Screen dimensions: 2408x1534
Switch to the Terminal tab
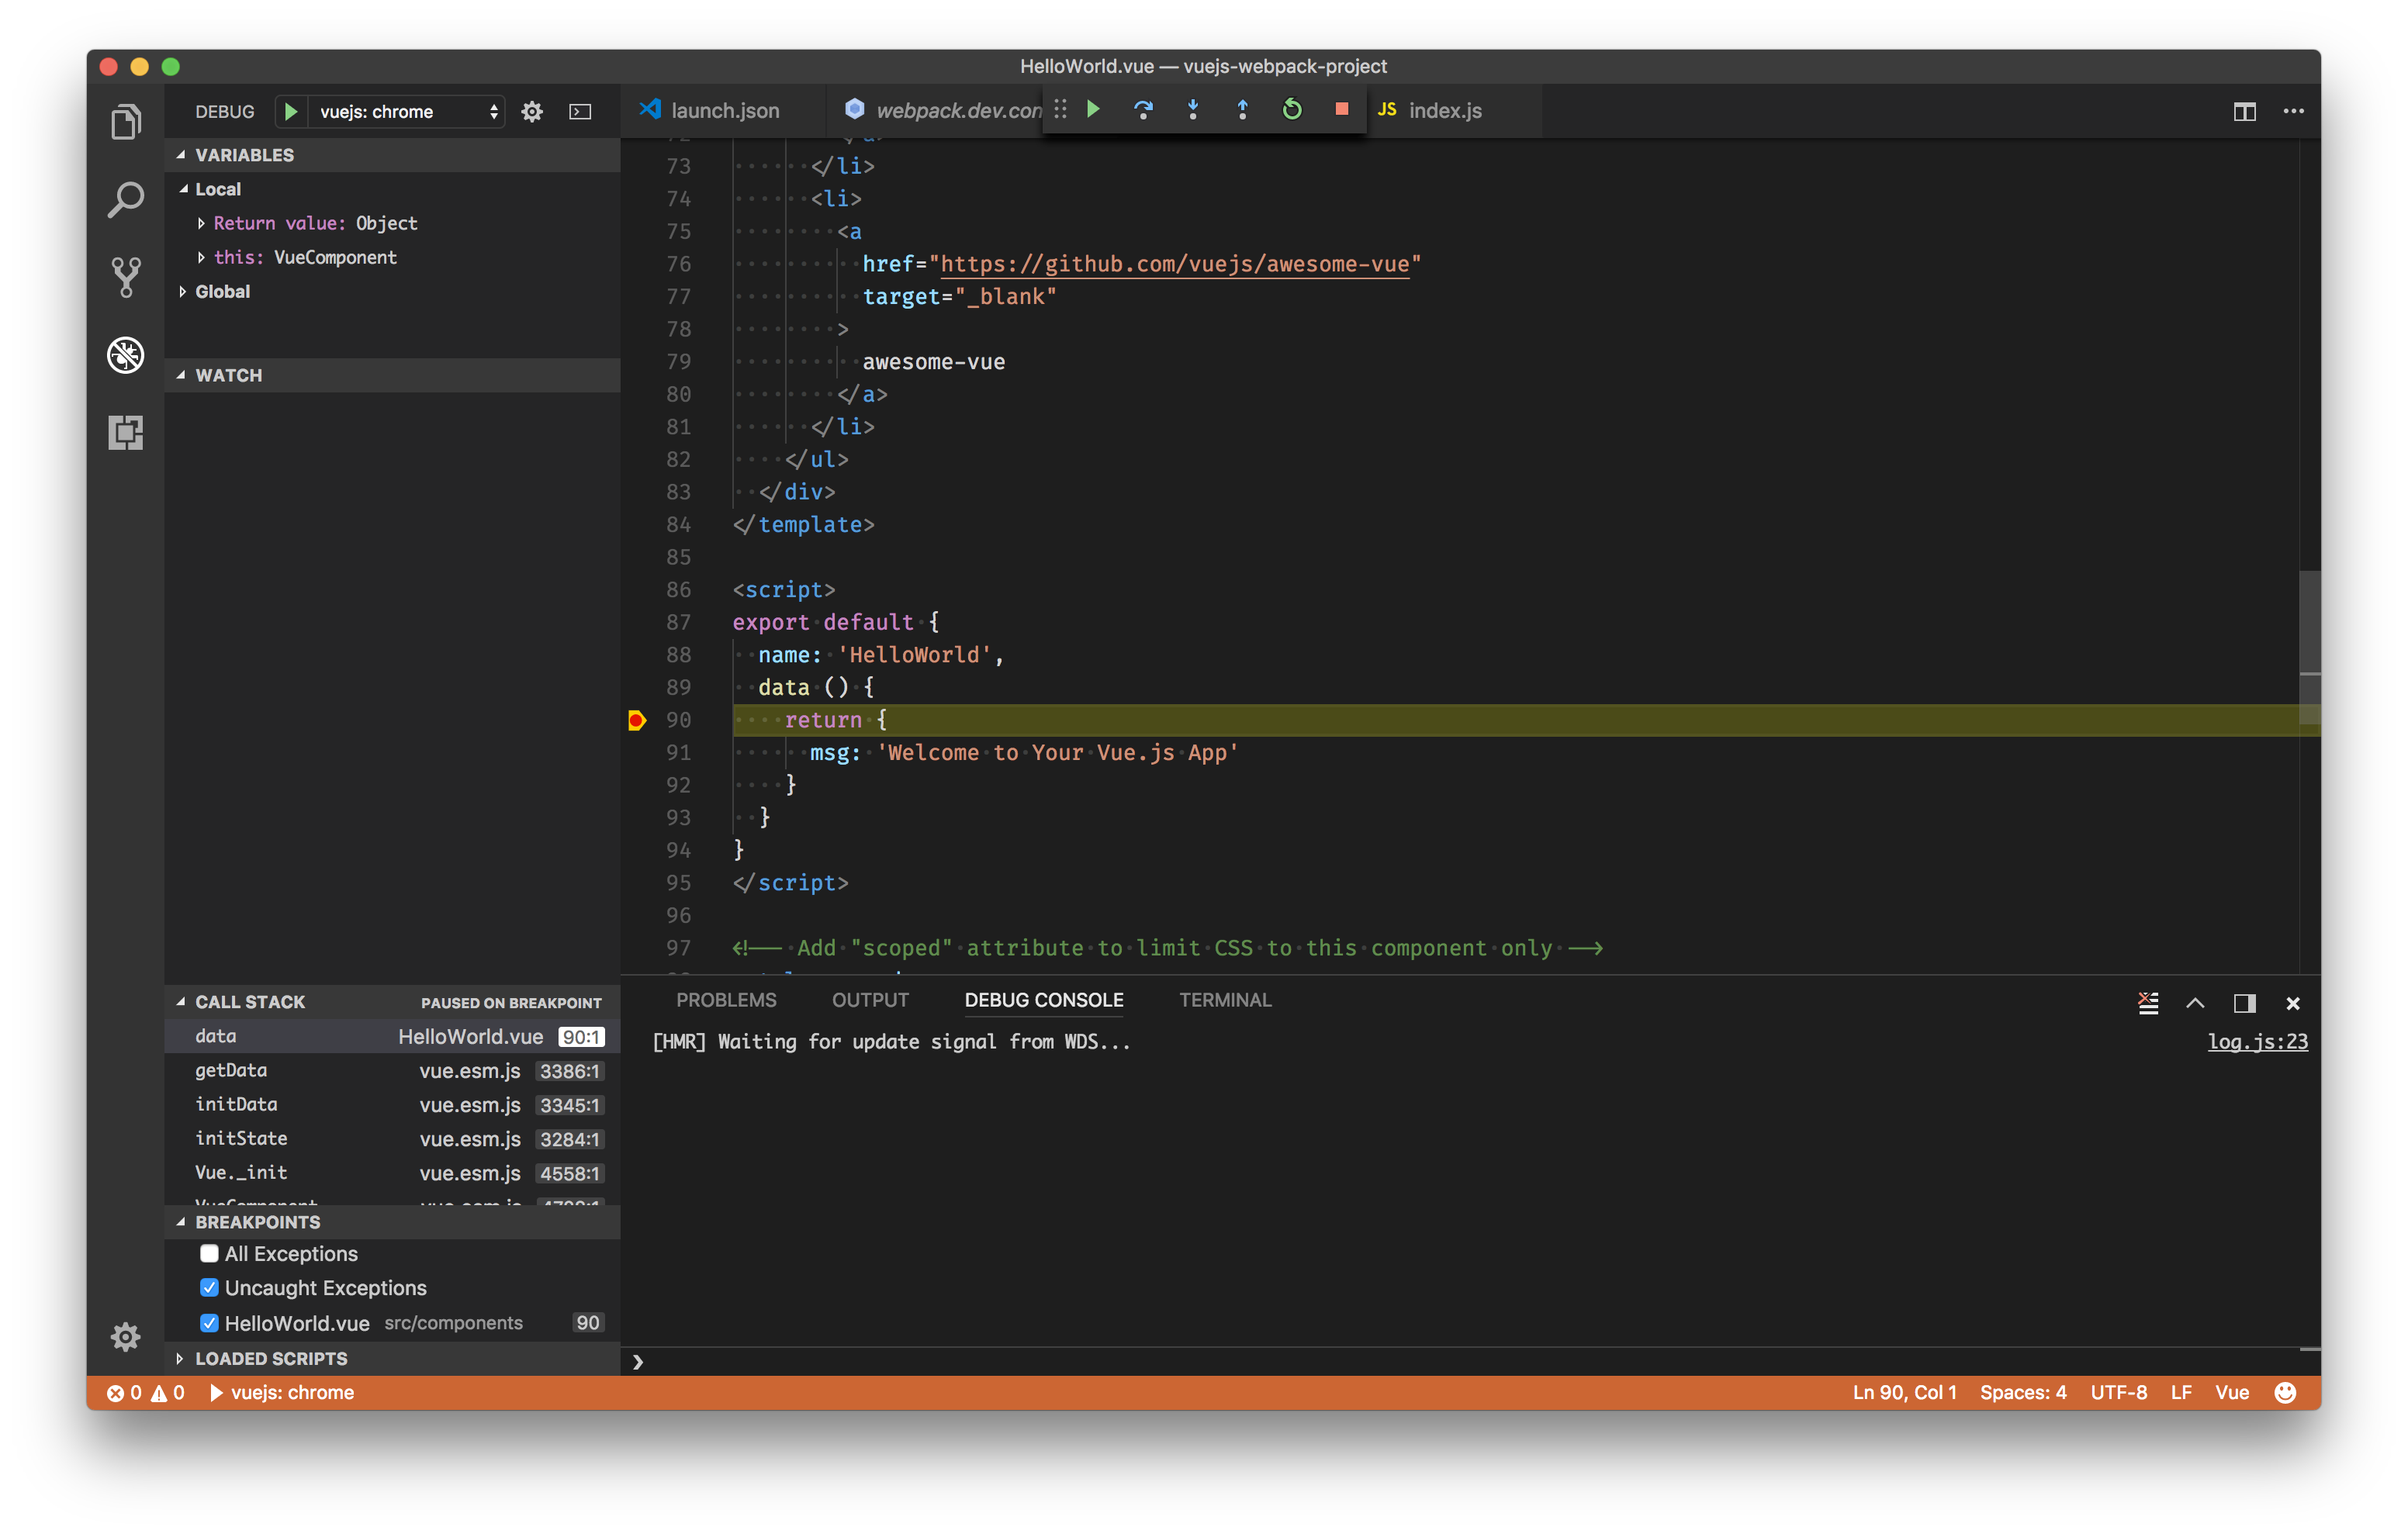(1225, 999)
